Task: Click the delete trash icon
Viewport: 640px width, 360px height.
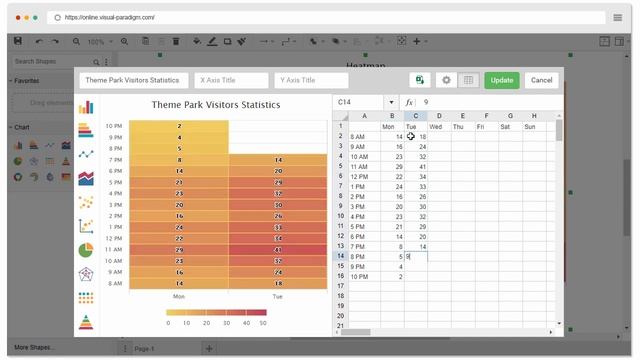Action: point(176,41)
